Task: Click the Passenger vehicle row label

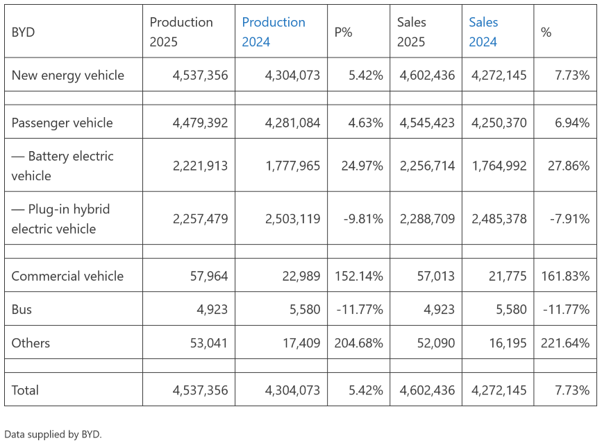Action: click(60, 124)
